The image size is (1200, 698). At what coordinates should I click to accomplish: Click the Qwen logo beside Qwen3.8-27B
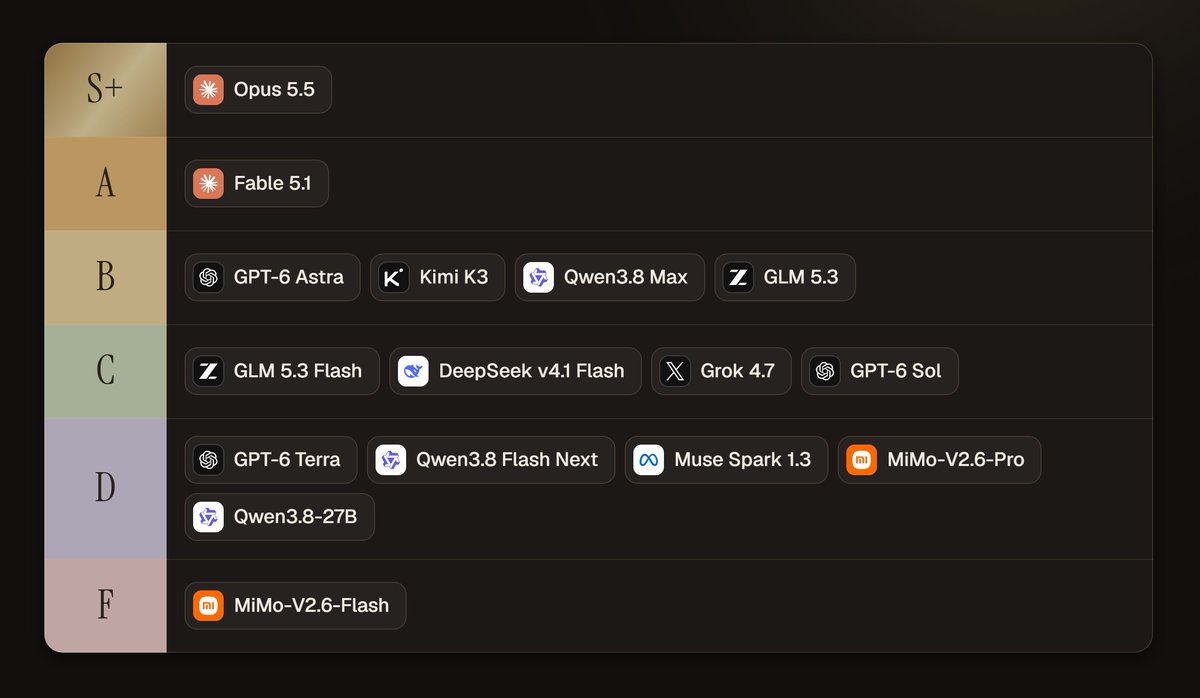pyautogui.click(x=209, y=517)
